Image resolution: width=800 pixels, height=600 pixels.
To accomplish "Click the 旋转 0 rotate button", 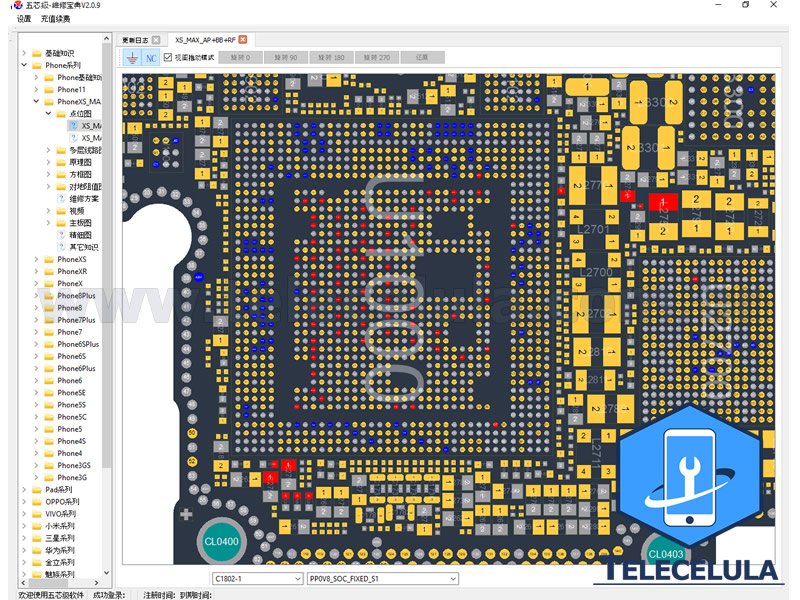I will tap(241, 58).
